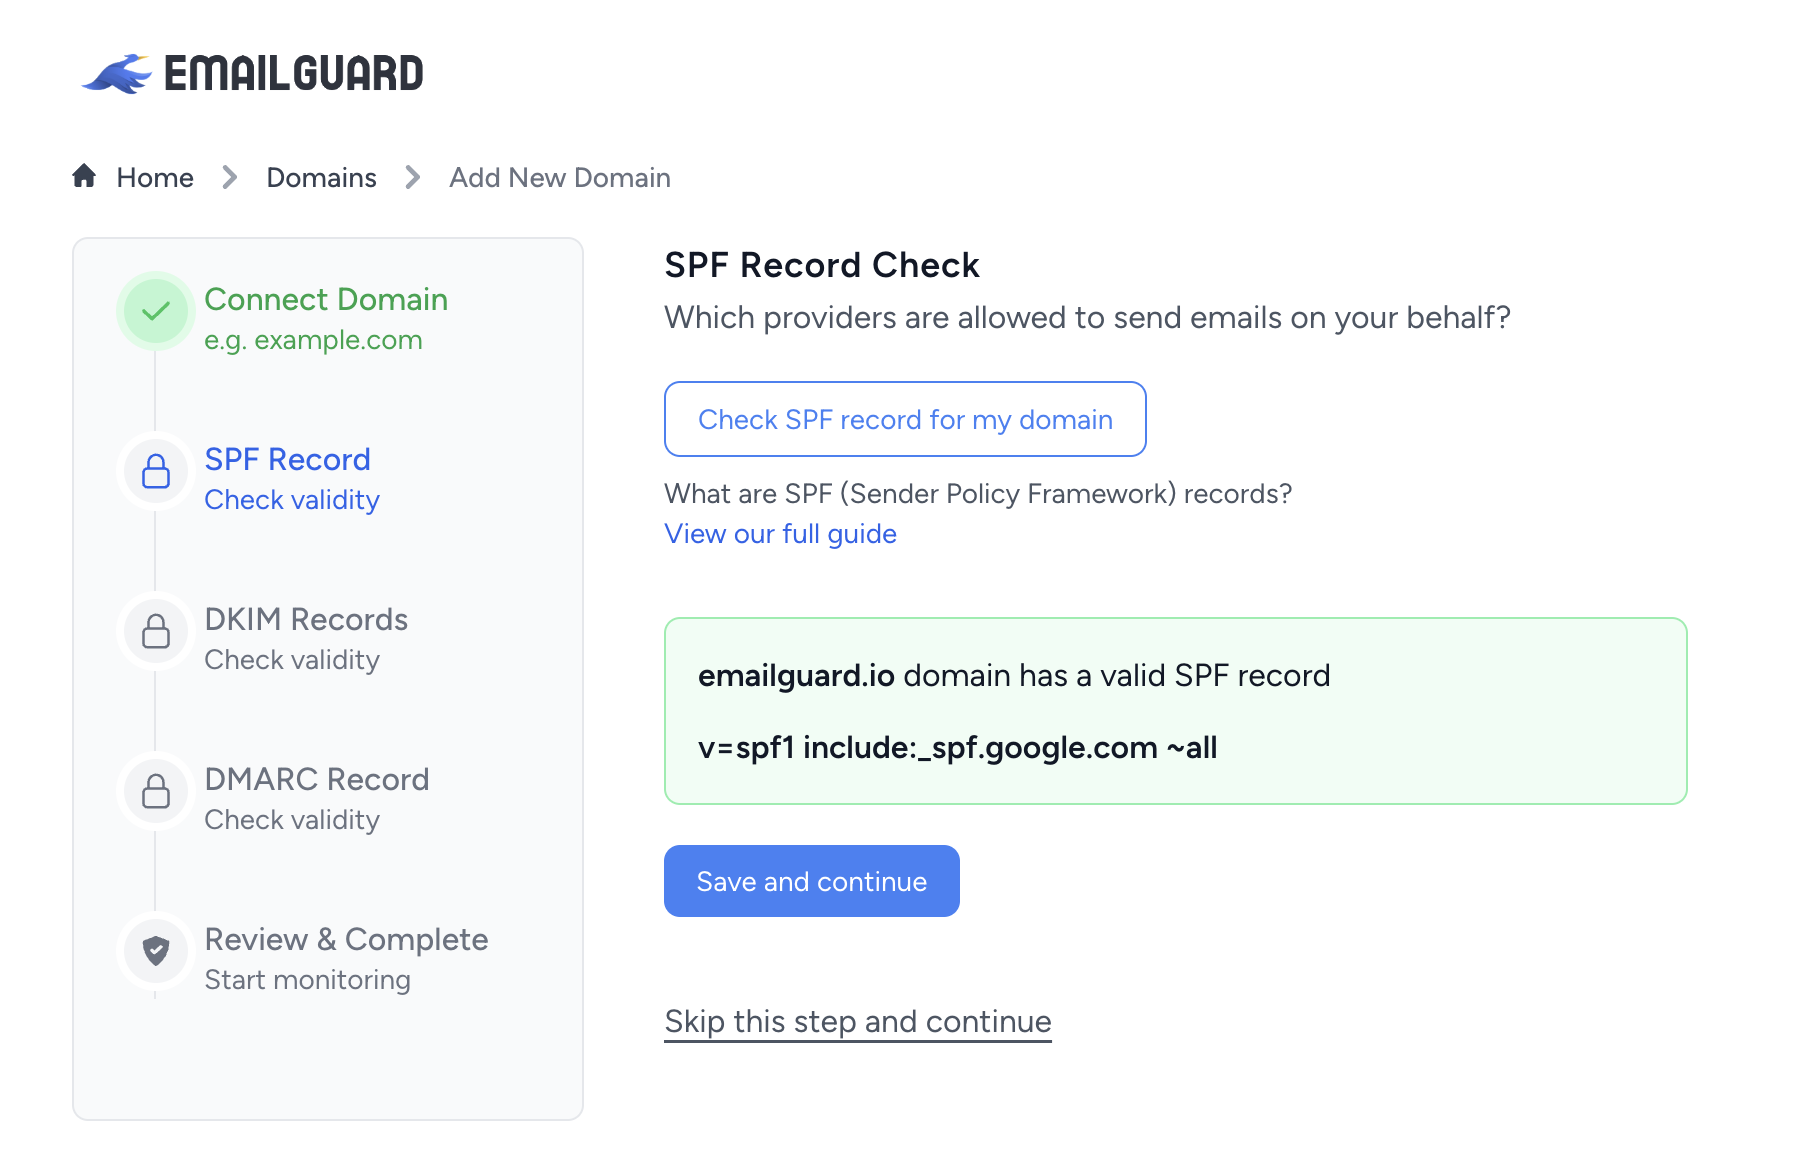1798x1162 pixels.
Task: Click the Home house icon
Action: pyautogui.click(x=84, y=176)
